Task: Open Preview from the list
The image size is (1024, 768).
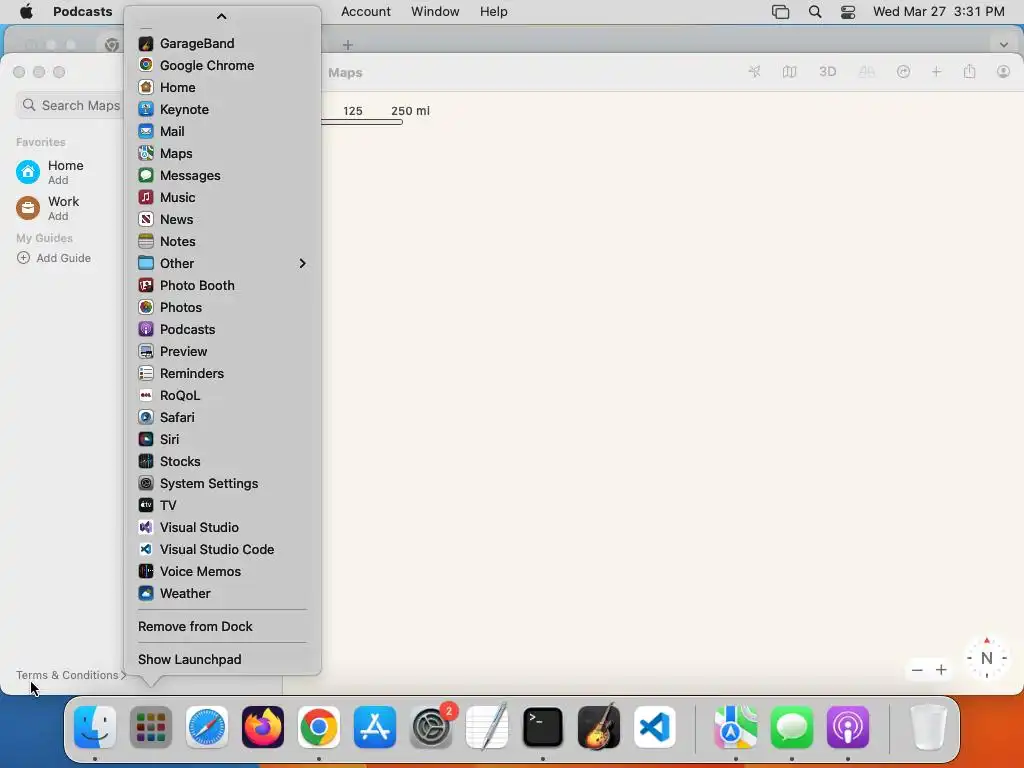Action: pos(222,351)
